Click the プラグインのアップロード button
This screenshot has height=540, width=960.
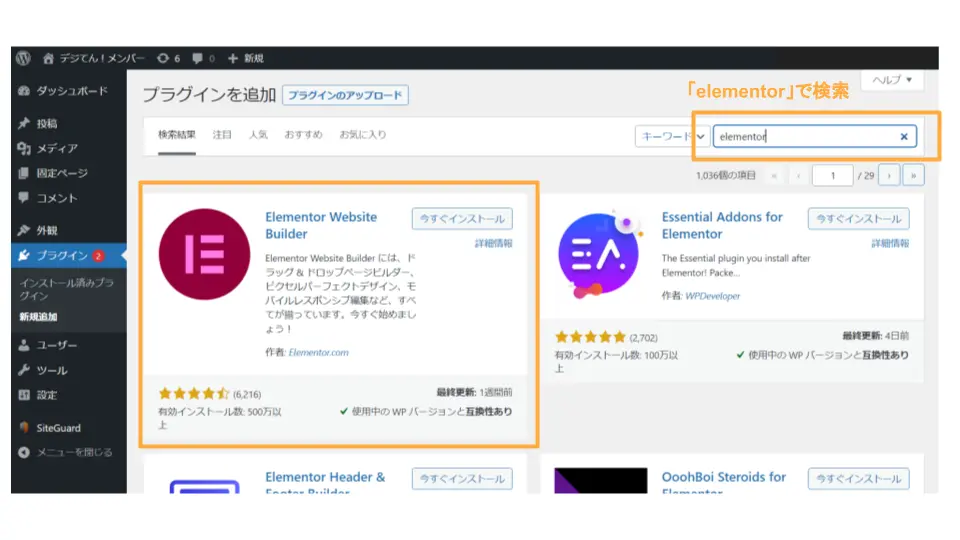coord(345,96)
